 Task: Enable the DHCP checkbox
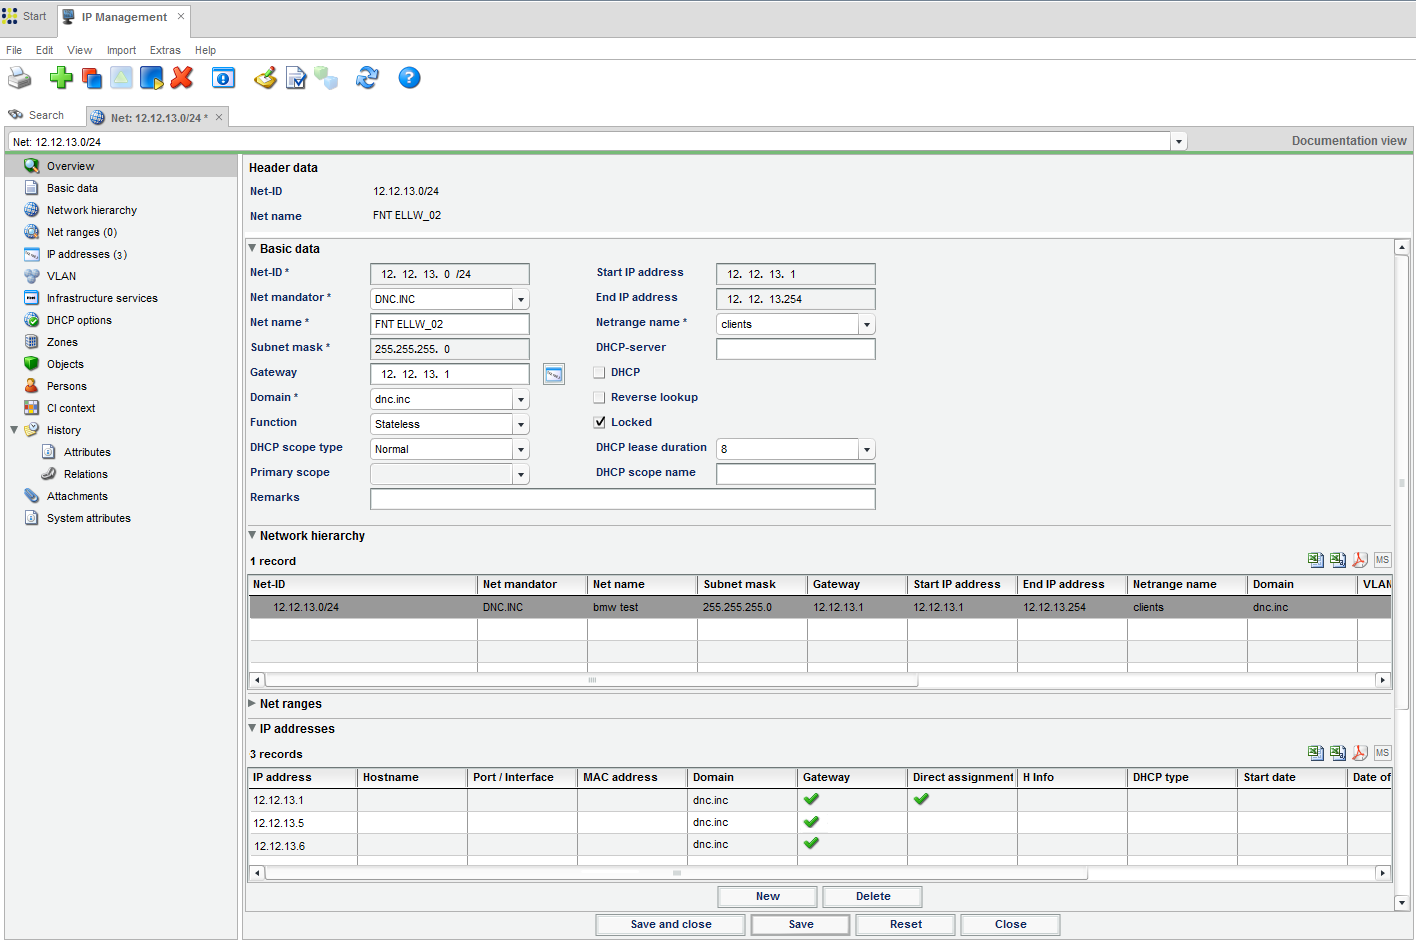coord(600,372)
